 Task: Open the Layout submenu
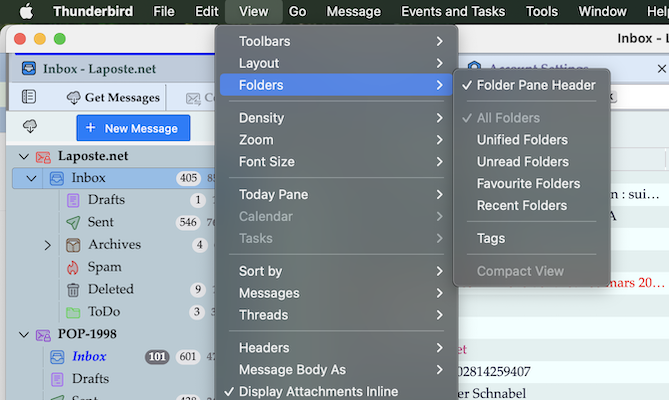(336, 63)
